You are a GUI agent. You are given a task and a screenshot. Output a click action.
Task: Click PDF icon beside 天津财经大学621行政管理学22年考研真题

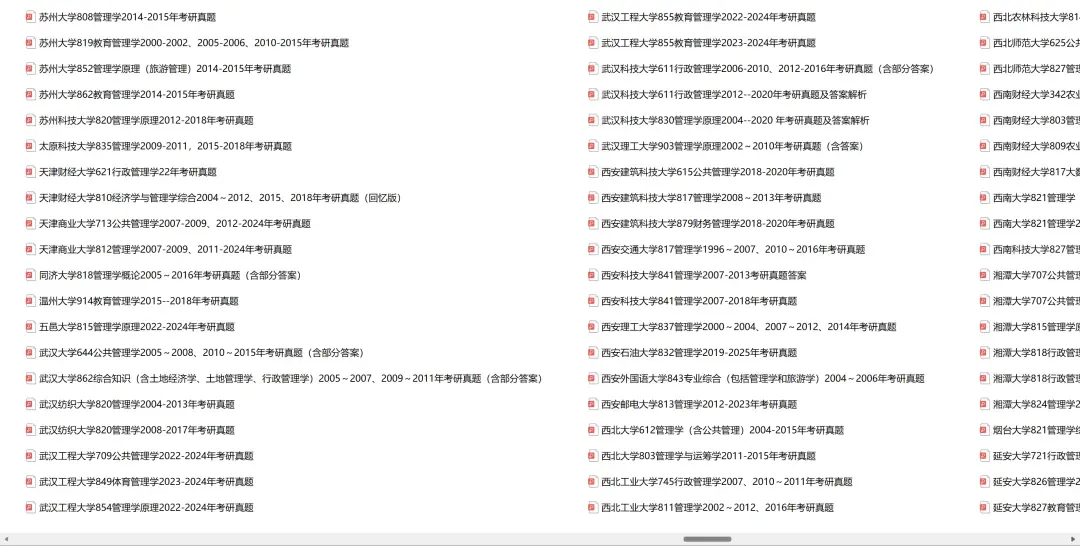click(x=30, y=172)
